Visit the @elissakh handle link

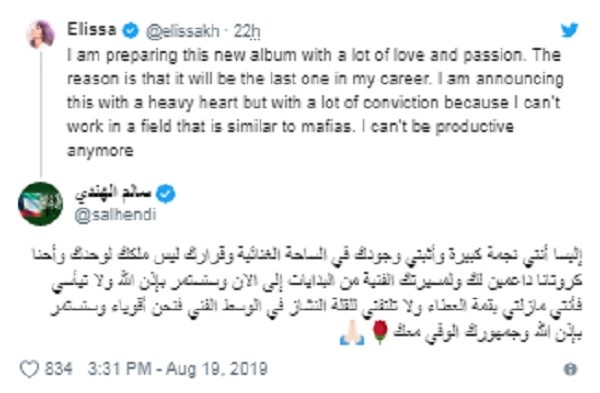[183, 31]
